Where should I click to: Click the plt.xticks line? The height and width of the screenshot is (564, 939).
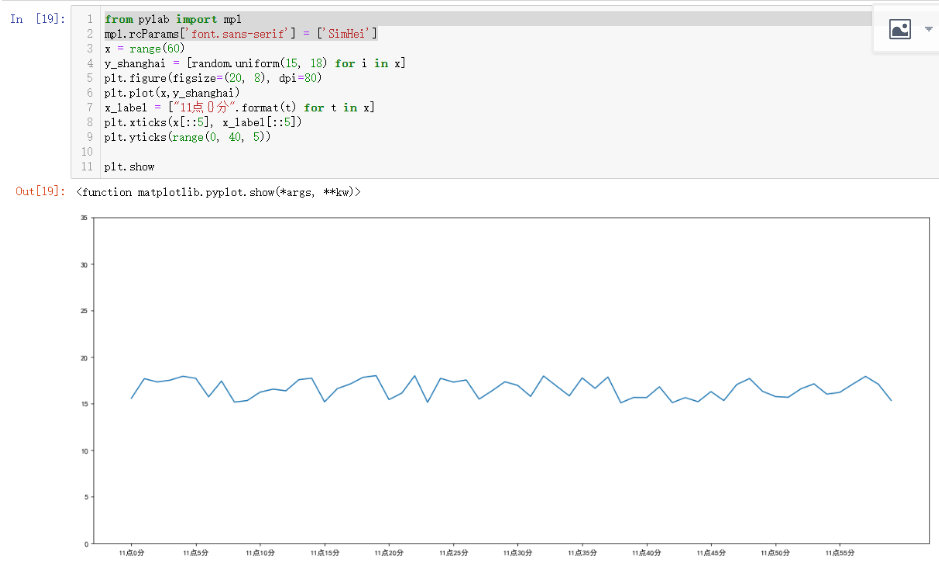coord(203,122)
